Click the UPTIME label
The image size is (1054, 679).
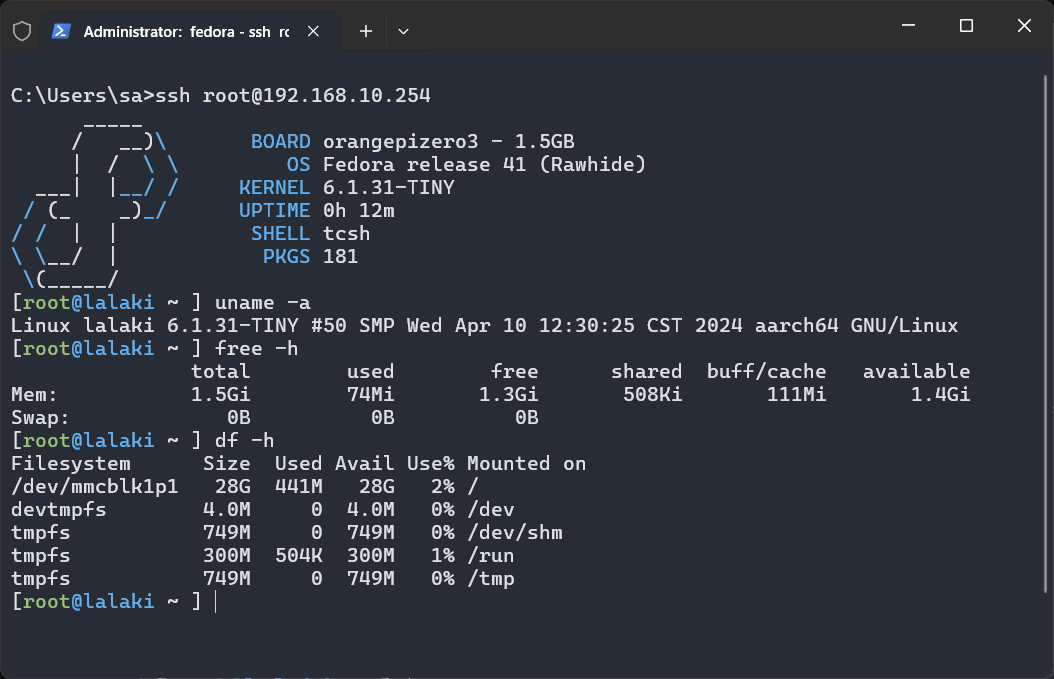[x=274, y=210]
